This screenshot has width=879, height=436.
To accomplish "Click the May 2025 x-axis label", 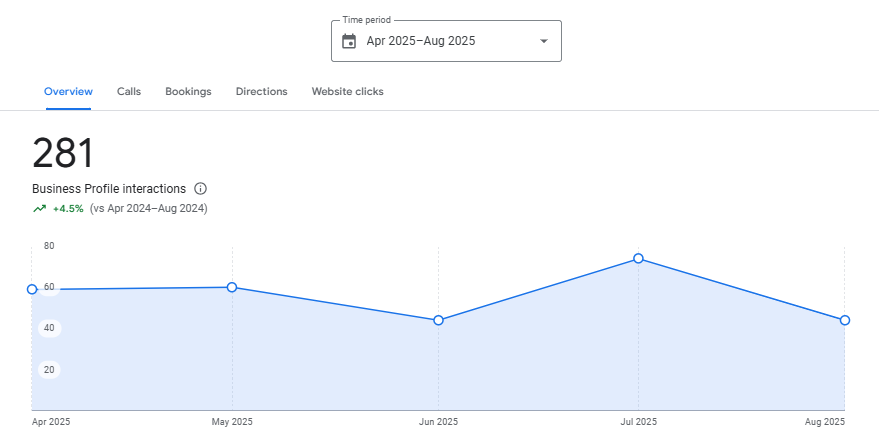I will (232, 422).
